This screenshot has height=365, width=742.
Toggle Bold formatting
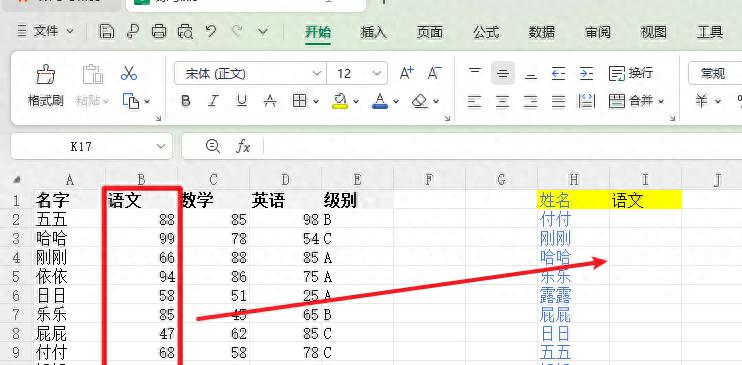point(186,101)
